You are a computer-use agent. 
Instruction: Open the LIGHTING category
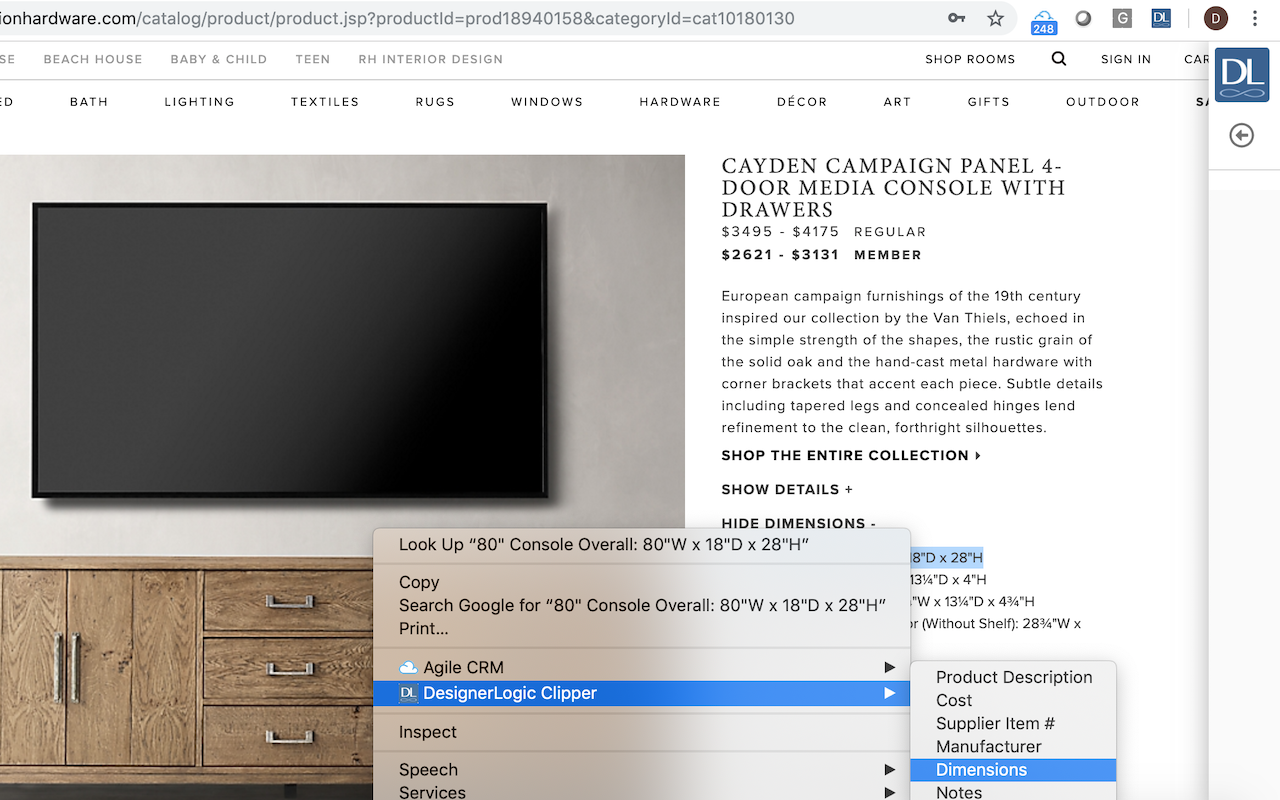[x=200, y=102]
